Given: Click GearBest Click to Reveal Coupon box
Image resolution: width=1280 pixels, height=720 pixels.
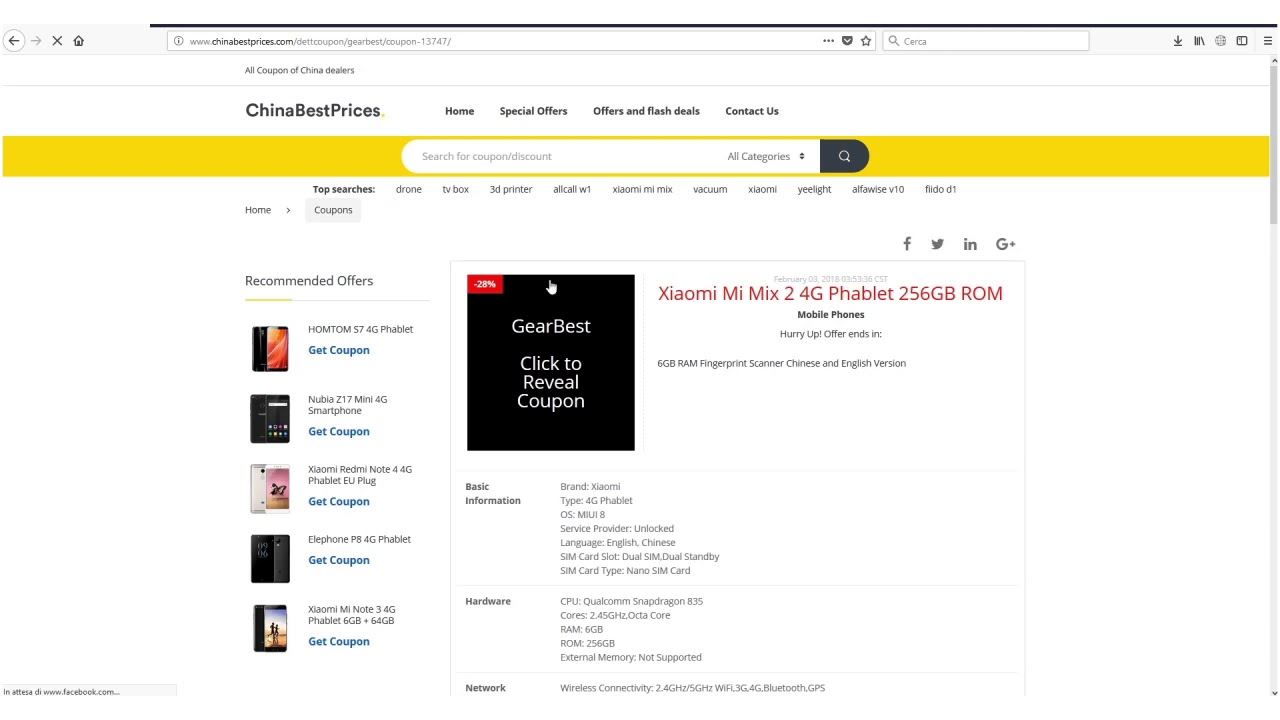Looking at the screenshot, I should coord(551,363).
